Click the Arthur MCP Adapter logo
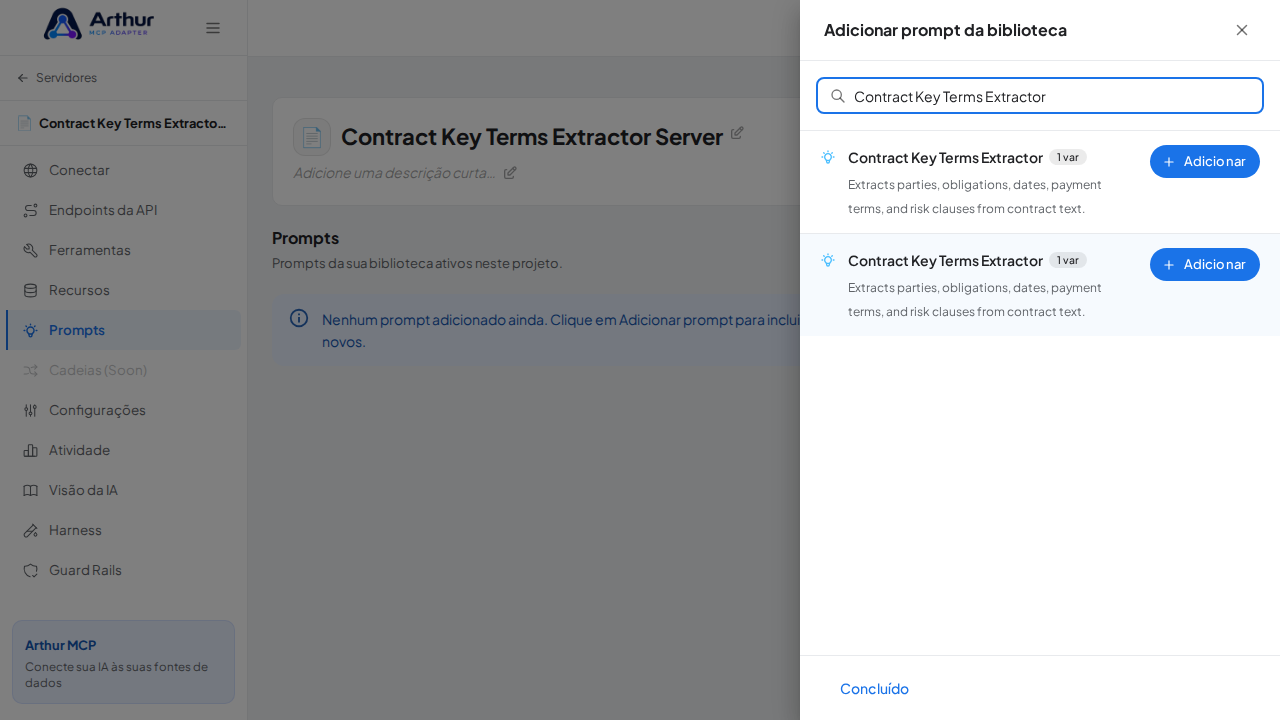 (x=98, y=24)
